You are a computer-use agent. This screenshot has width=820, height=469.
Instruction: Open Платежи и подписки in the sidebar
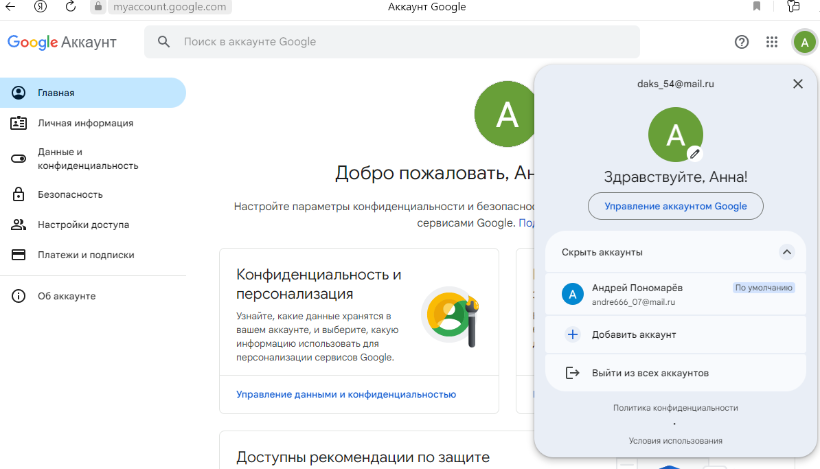(x=93, y=255)
